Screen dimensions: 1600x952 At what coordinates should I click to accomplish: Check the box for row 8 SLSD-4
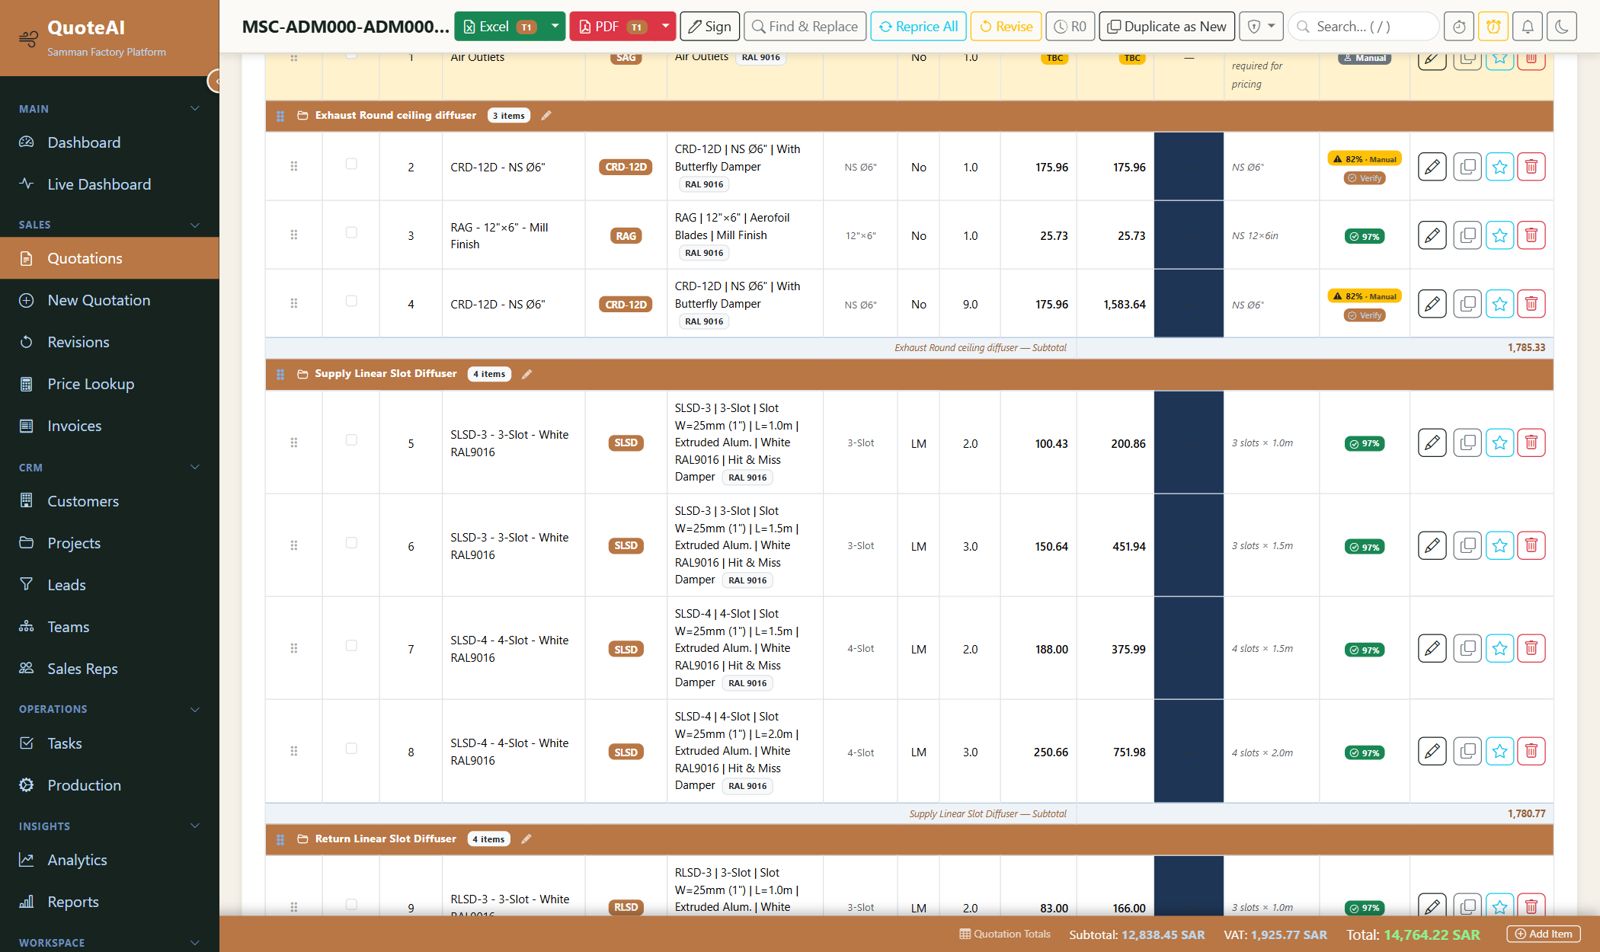(351, 749)
